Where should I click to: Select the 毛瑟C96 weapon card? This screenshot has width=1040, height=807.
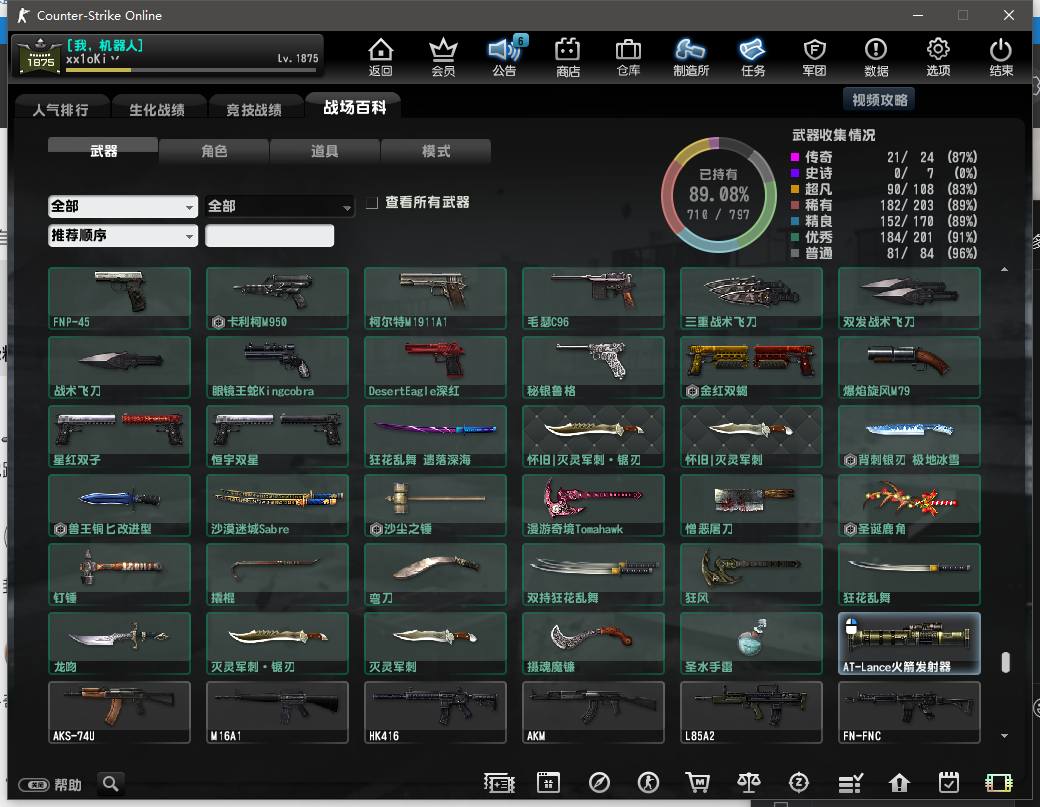click(x=593, y=298)
